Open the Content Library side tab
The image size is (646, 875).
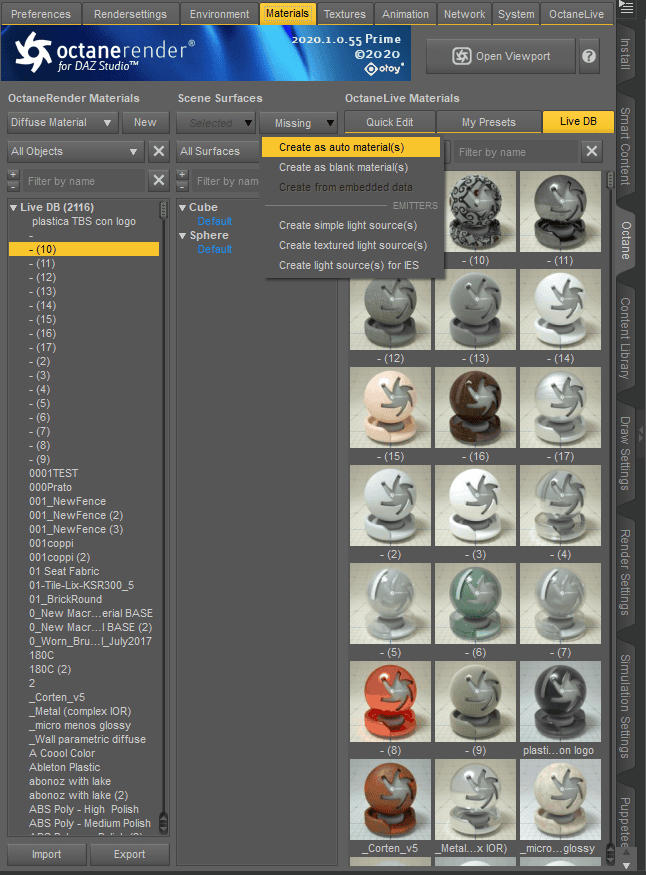point(625,338)
